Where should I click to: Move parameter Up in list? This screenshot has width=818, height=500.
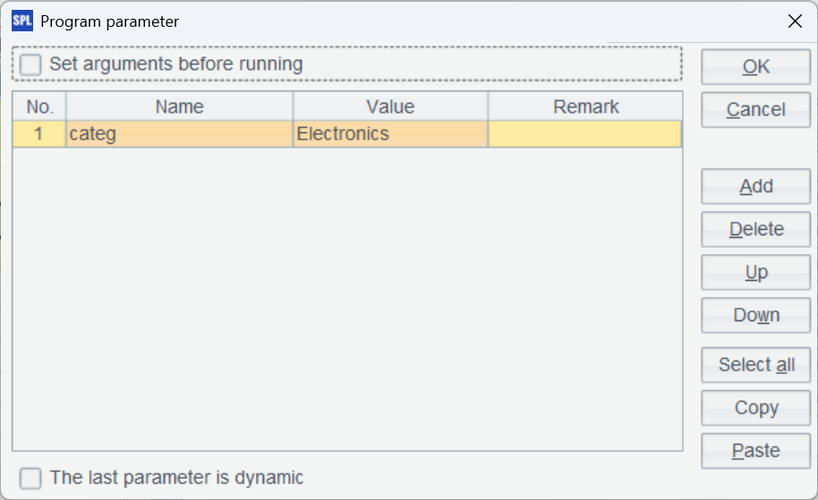tap(756, 272)
